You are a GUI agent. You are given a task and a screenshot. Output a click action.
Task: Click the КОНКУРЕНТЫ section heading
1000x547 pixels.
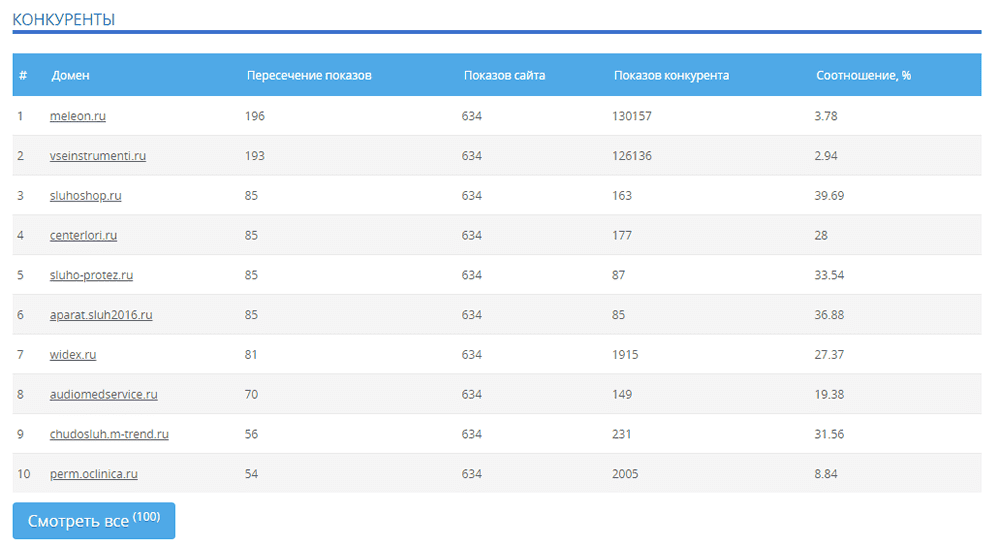64,20
